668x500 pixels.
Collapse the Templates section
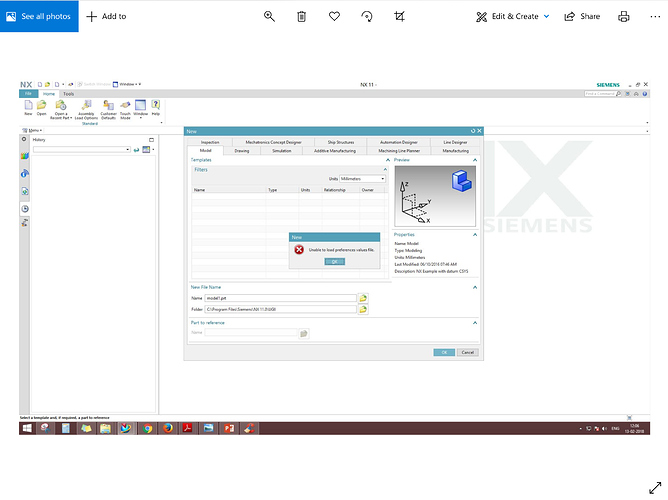coord(388,160)
